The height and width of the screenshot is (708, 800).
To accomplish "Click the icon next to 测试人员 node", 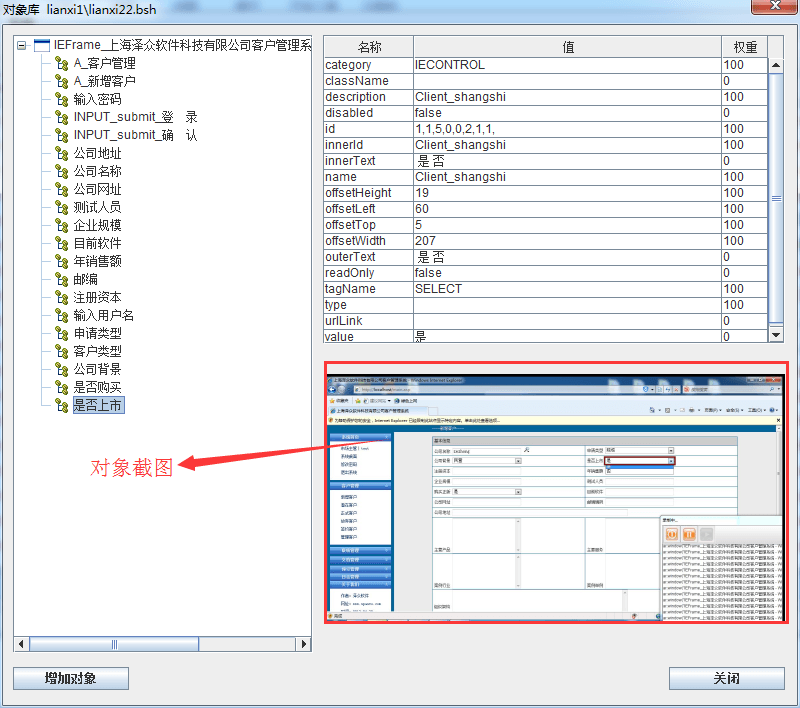I will (x=62, y=208).
